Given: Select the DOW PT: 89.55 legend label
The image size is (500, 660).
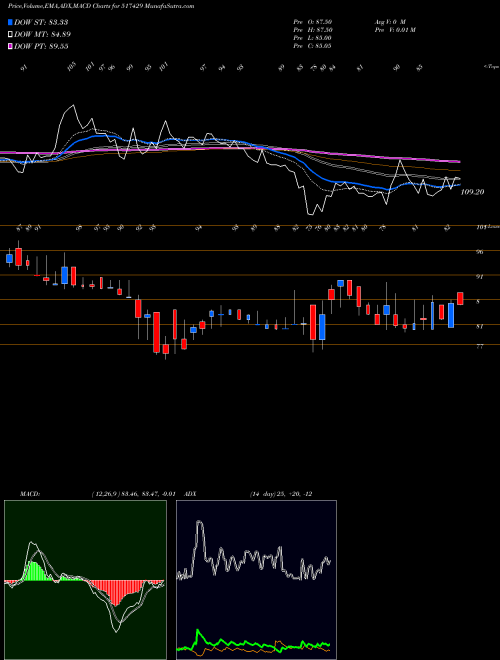Looking at the screenshot, I should tap(41, 46).
